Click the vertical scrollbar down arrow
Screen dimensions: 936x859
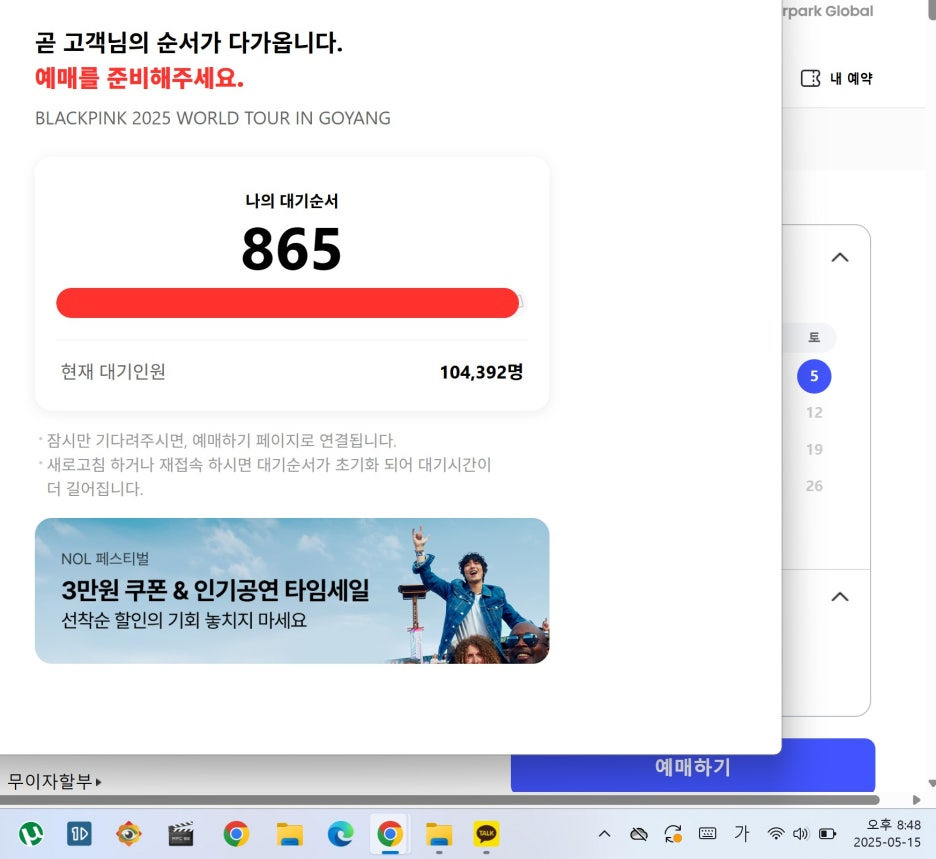coord(932,783)
